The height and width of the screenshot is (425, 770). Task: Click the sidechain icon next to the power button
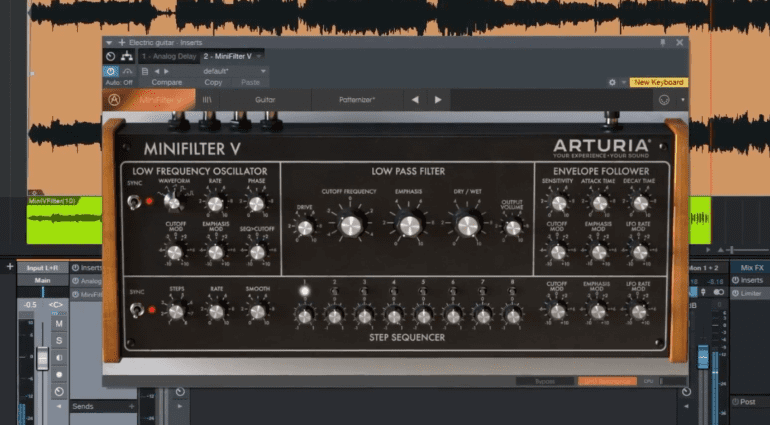[x=127, y=72]
